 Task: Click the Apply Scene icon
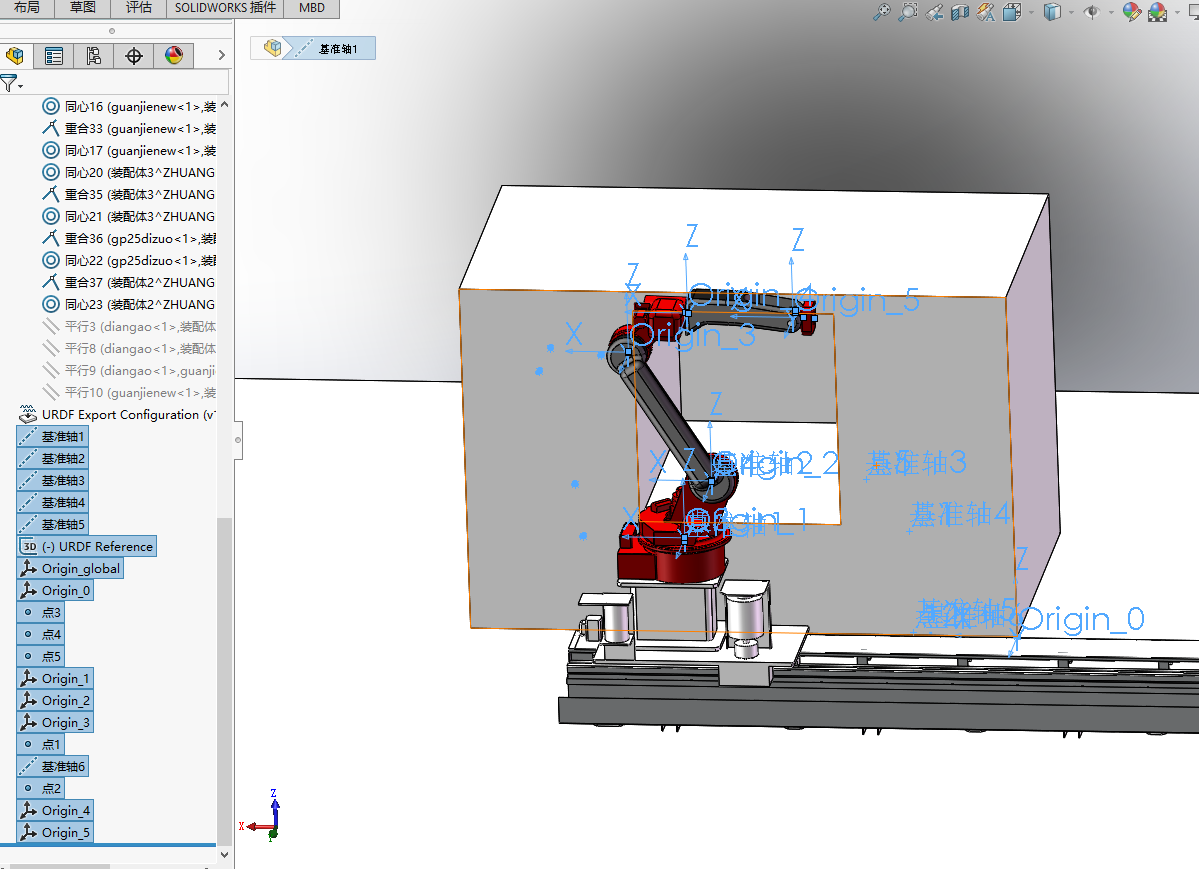1157,12
